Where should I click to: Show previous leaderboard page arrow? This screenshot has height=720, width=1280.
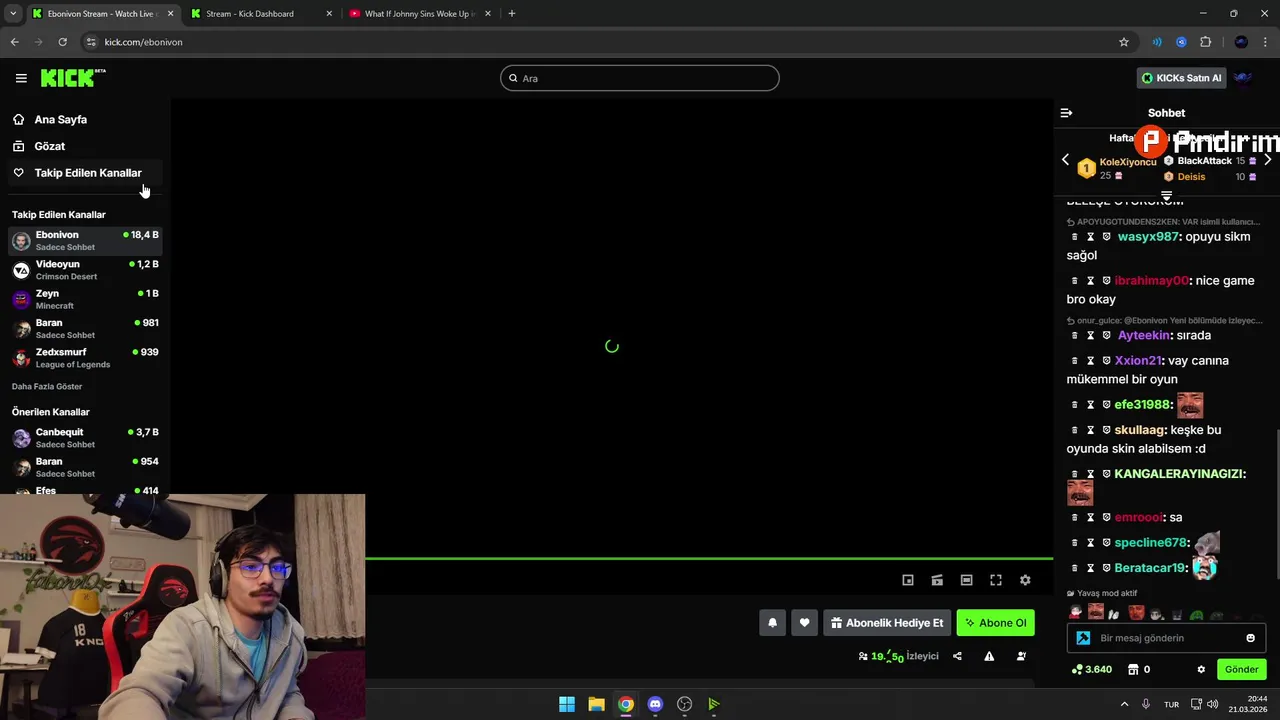click(1065, 160)
